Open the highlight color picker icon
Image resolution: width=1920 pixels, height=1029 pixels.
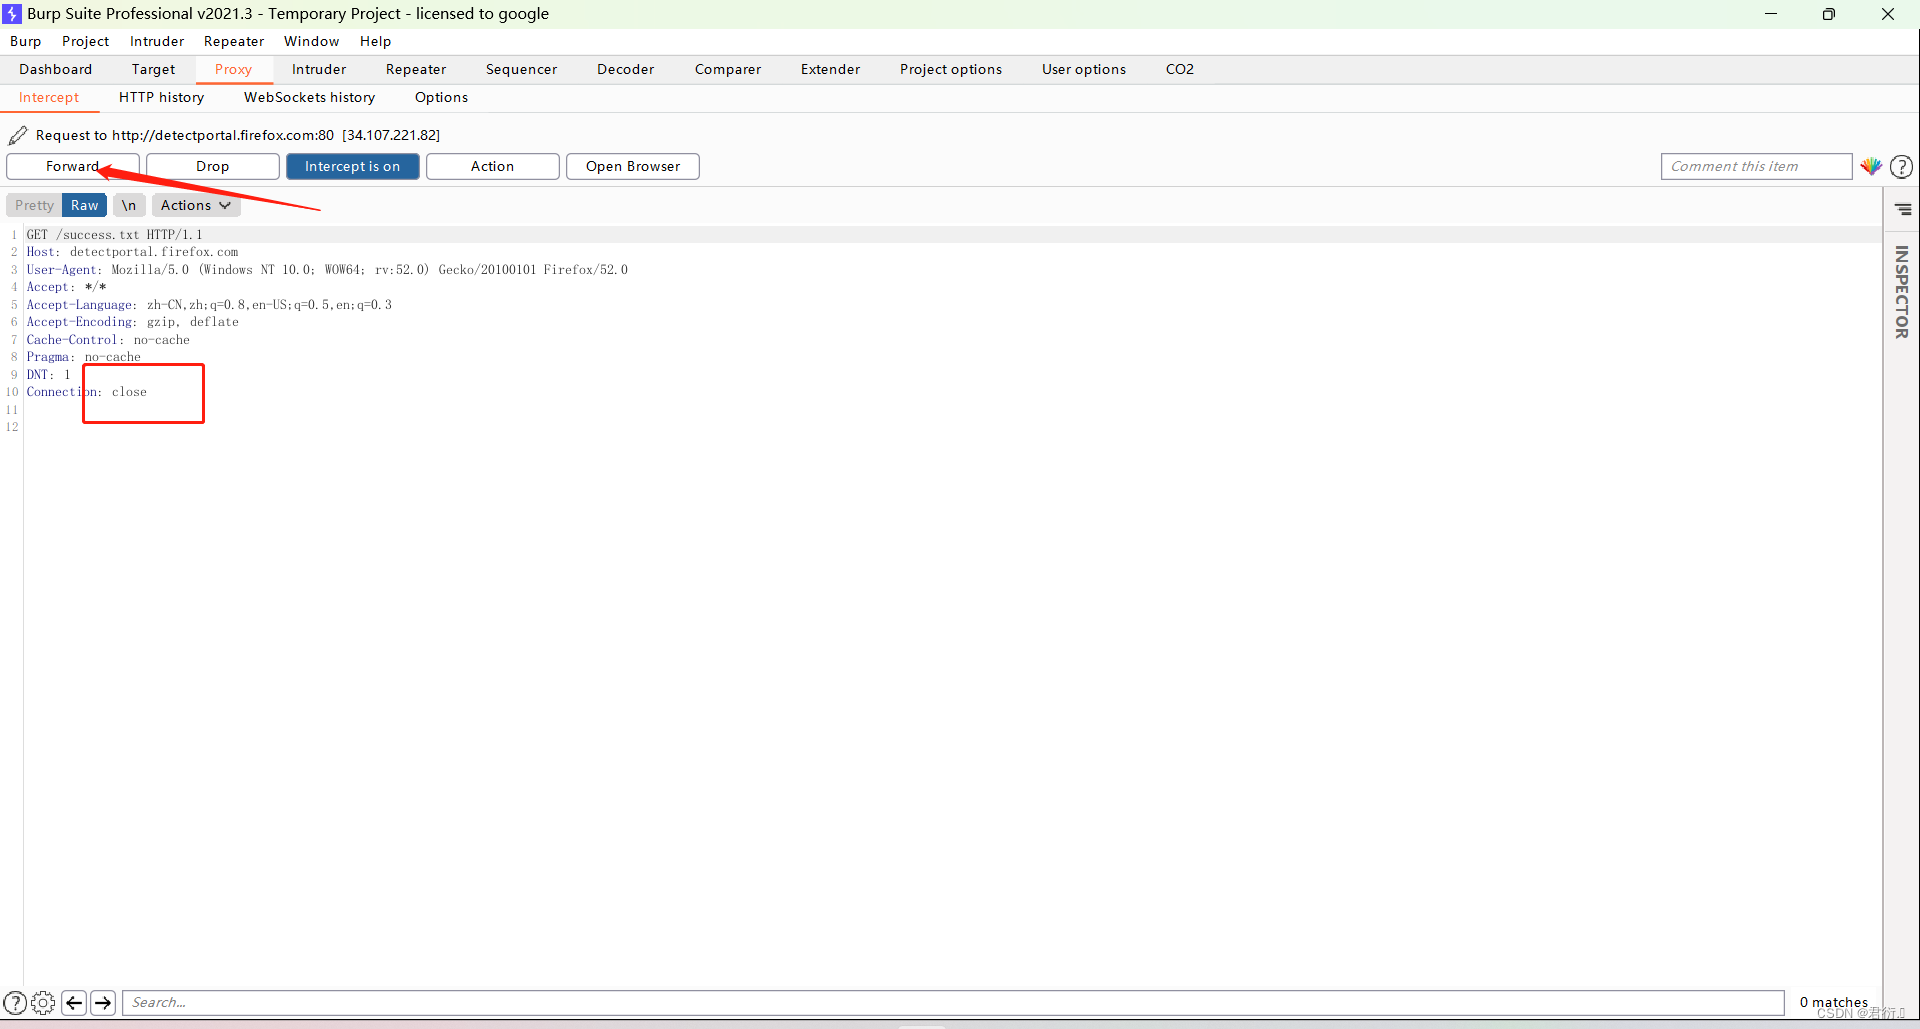[1871, 166]
